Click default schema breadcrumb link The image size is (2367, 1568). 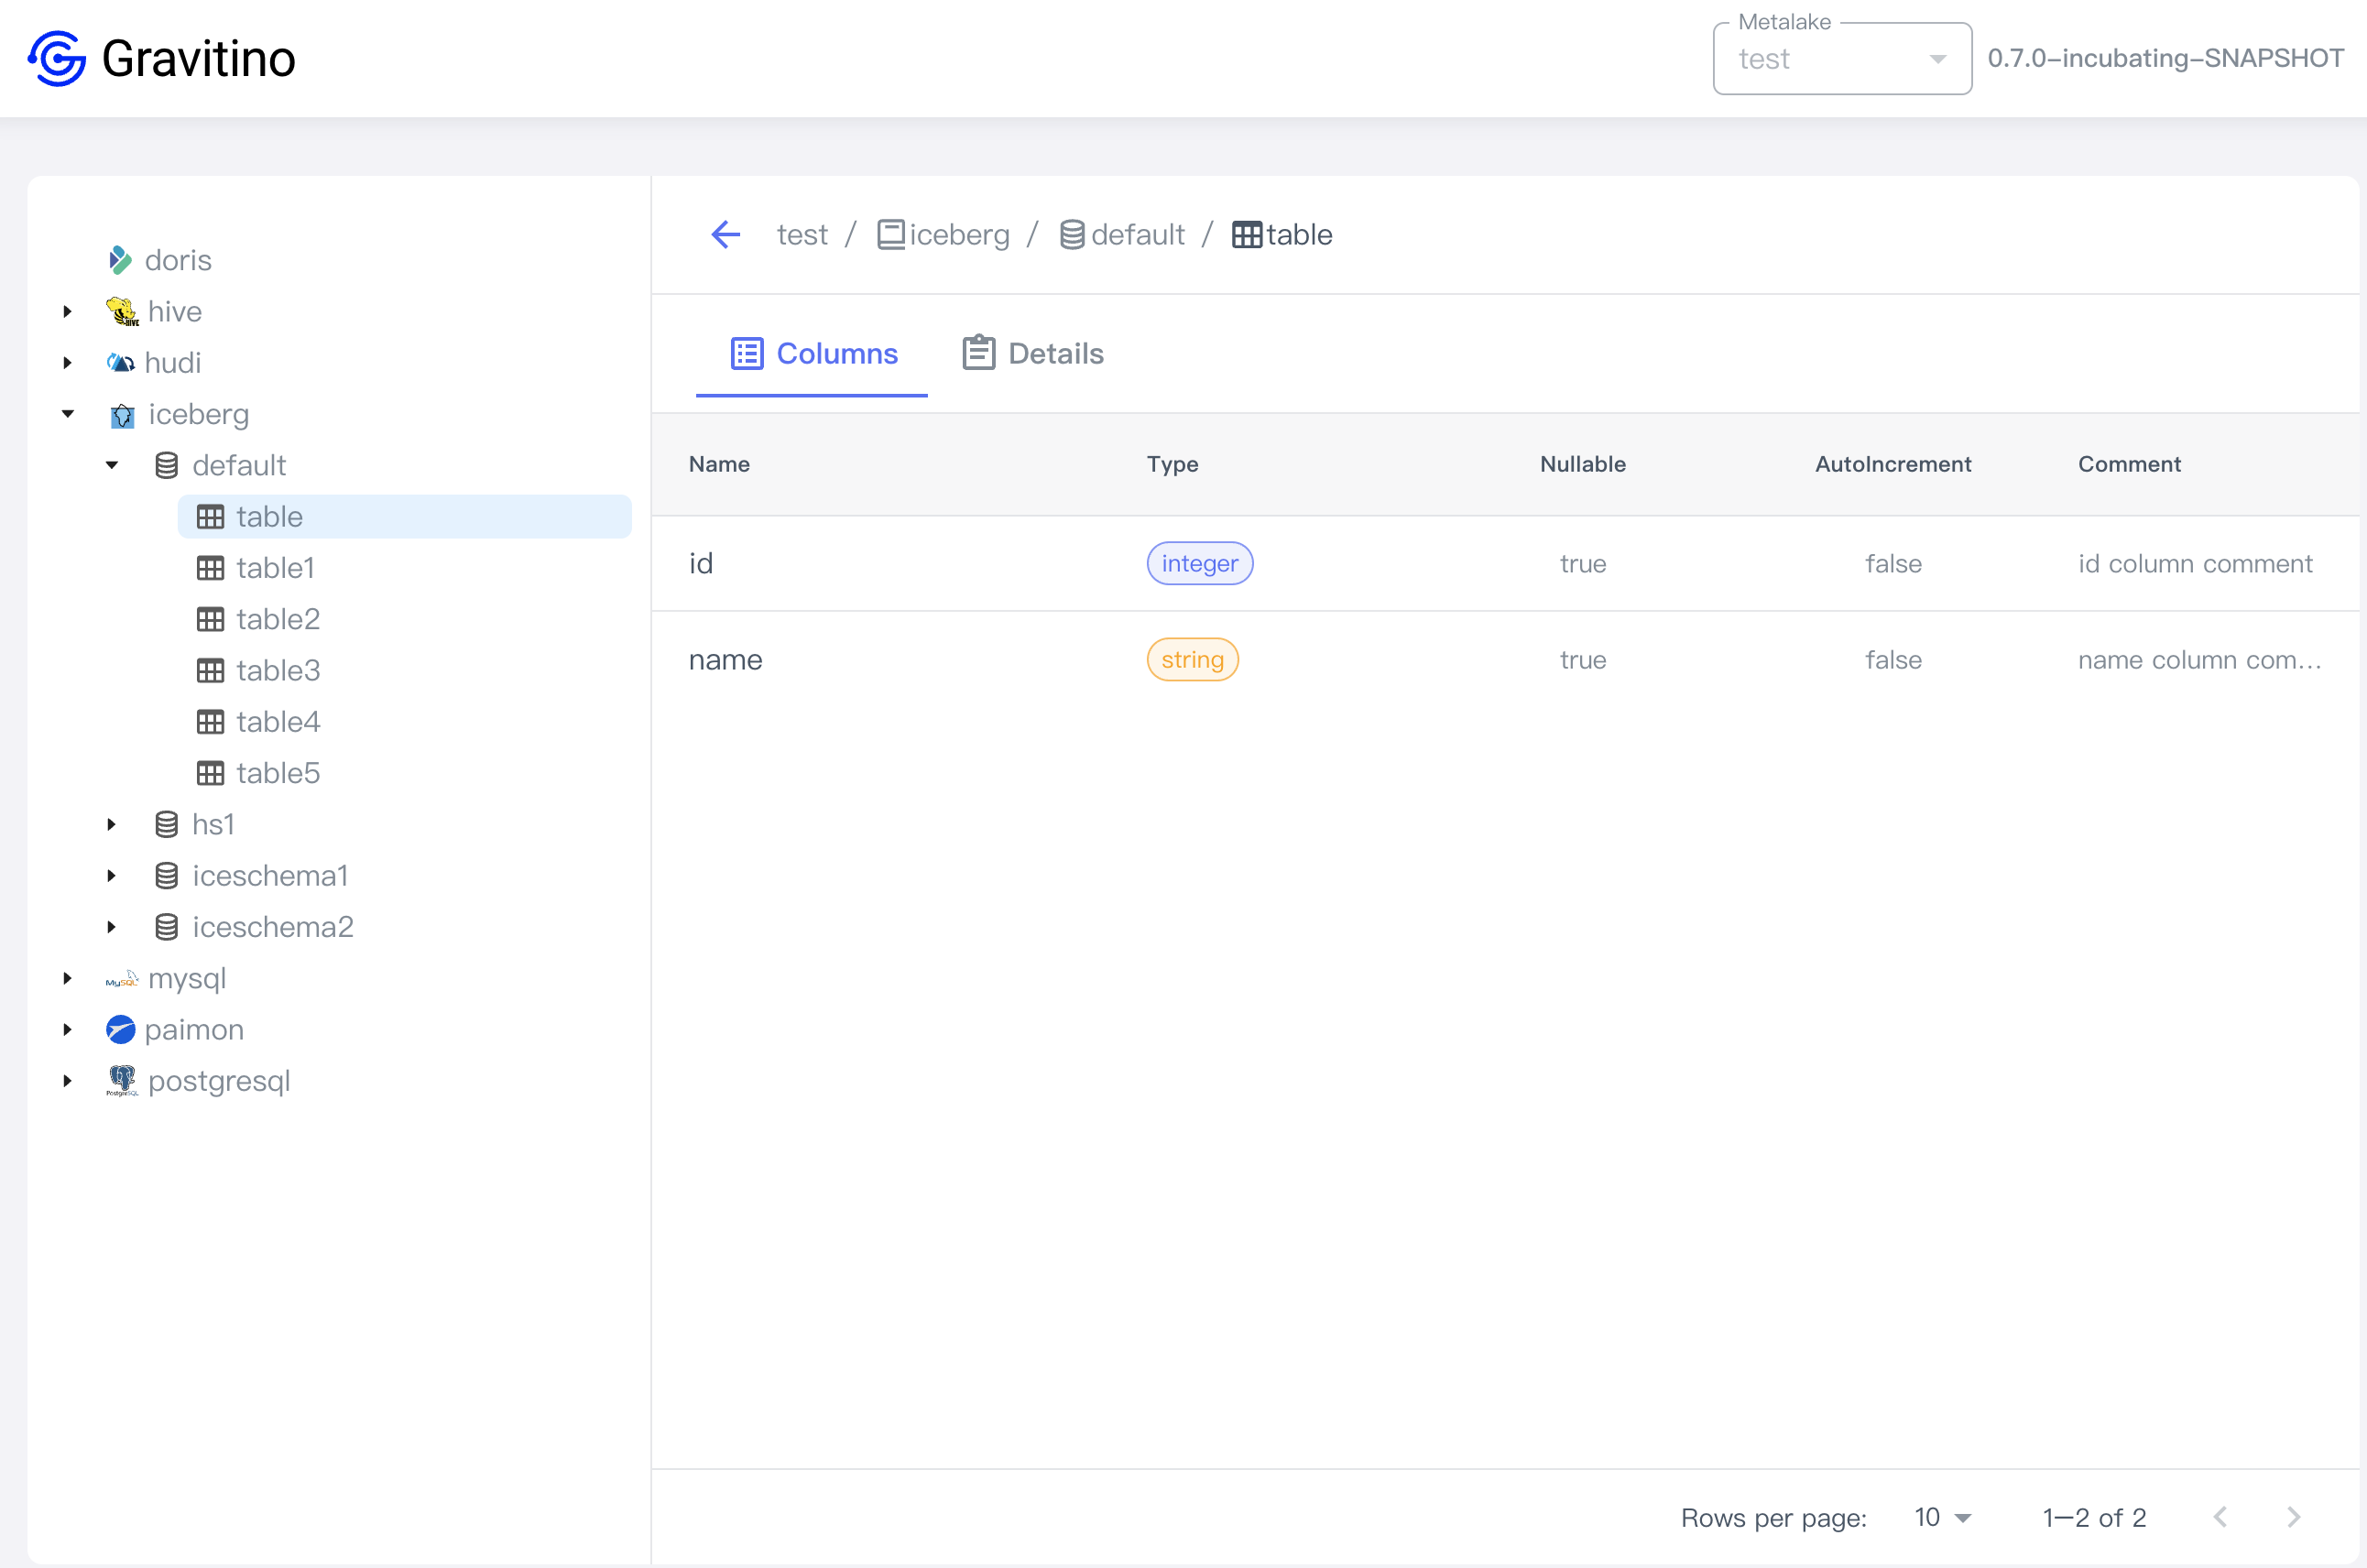(1136, 235)
